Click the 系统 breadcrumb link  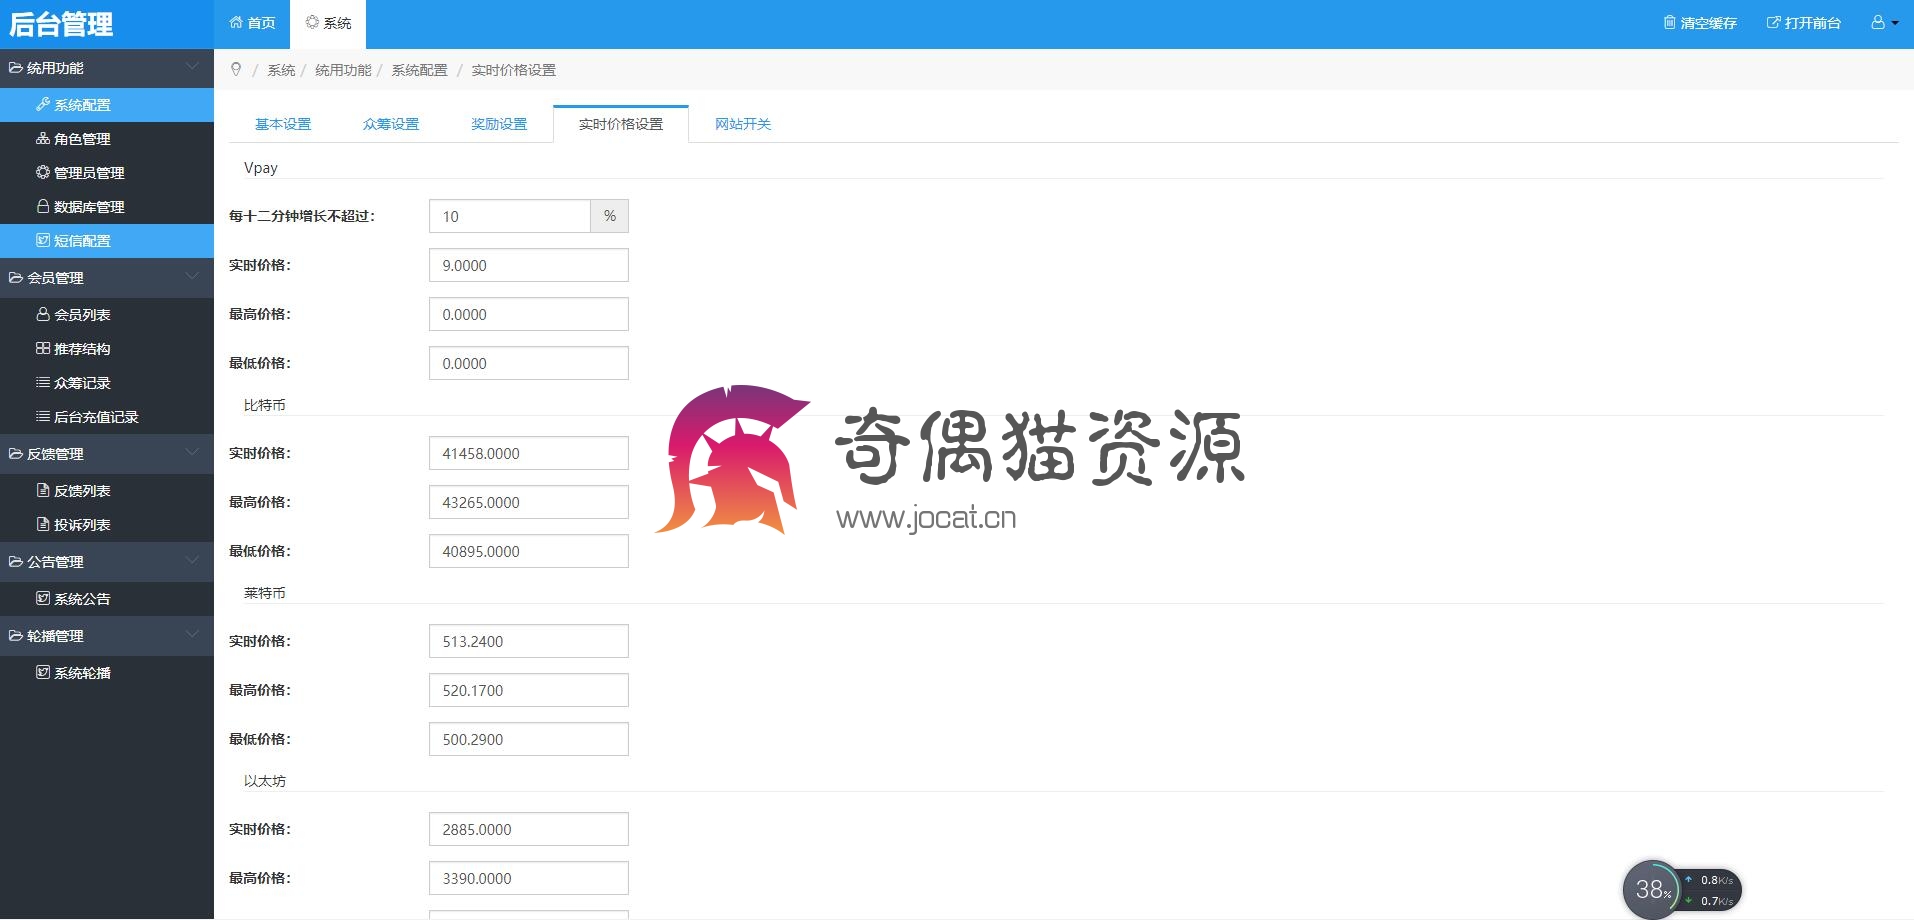(281, 70)
